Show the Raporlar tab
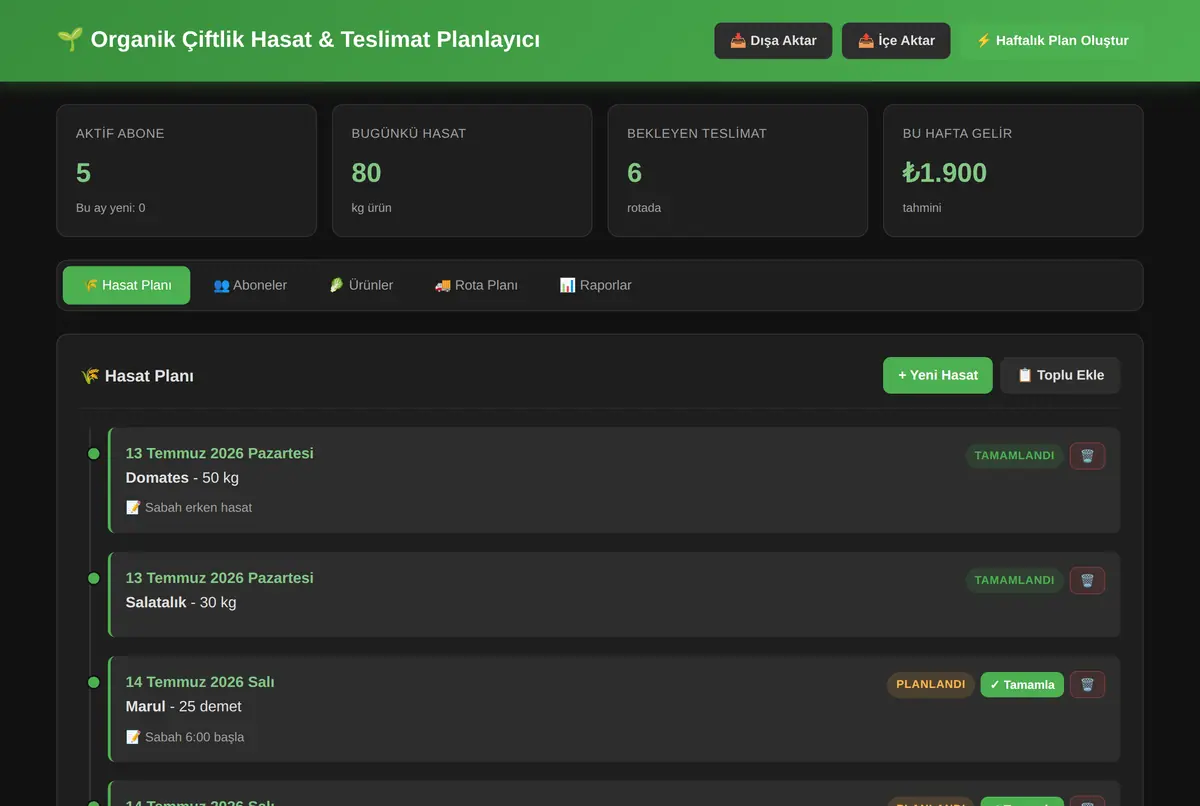The image size is (1200, 806). 595,285
